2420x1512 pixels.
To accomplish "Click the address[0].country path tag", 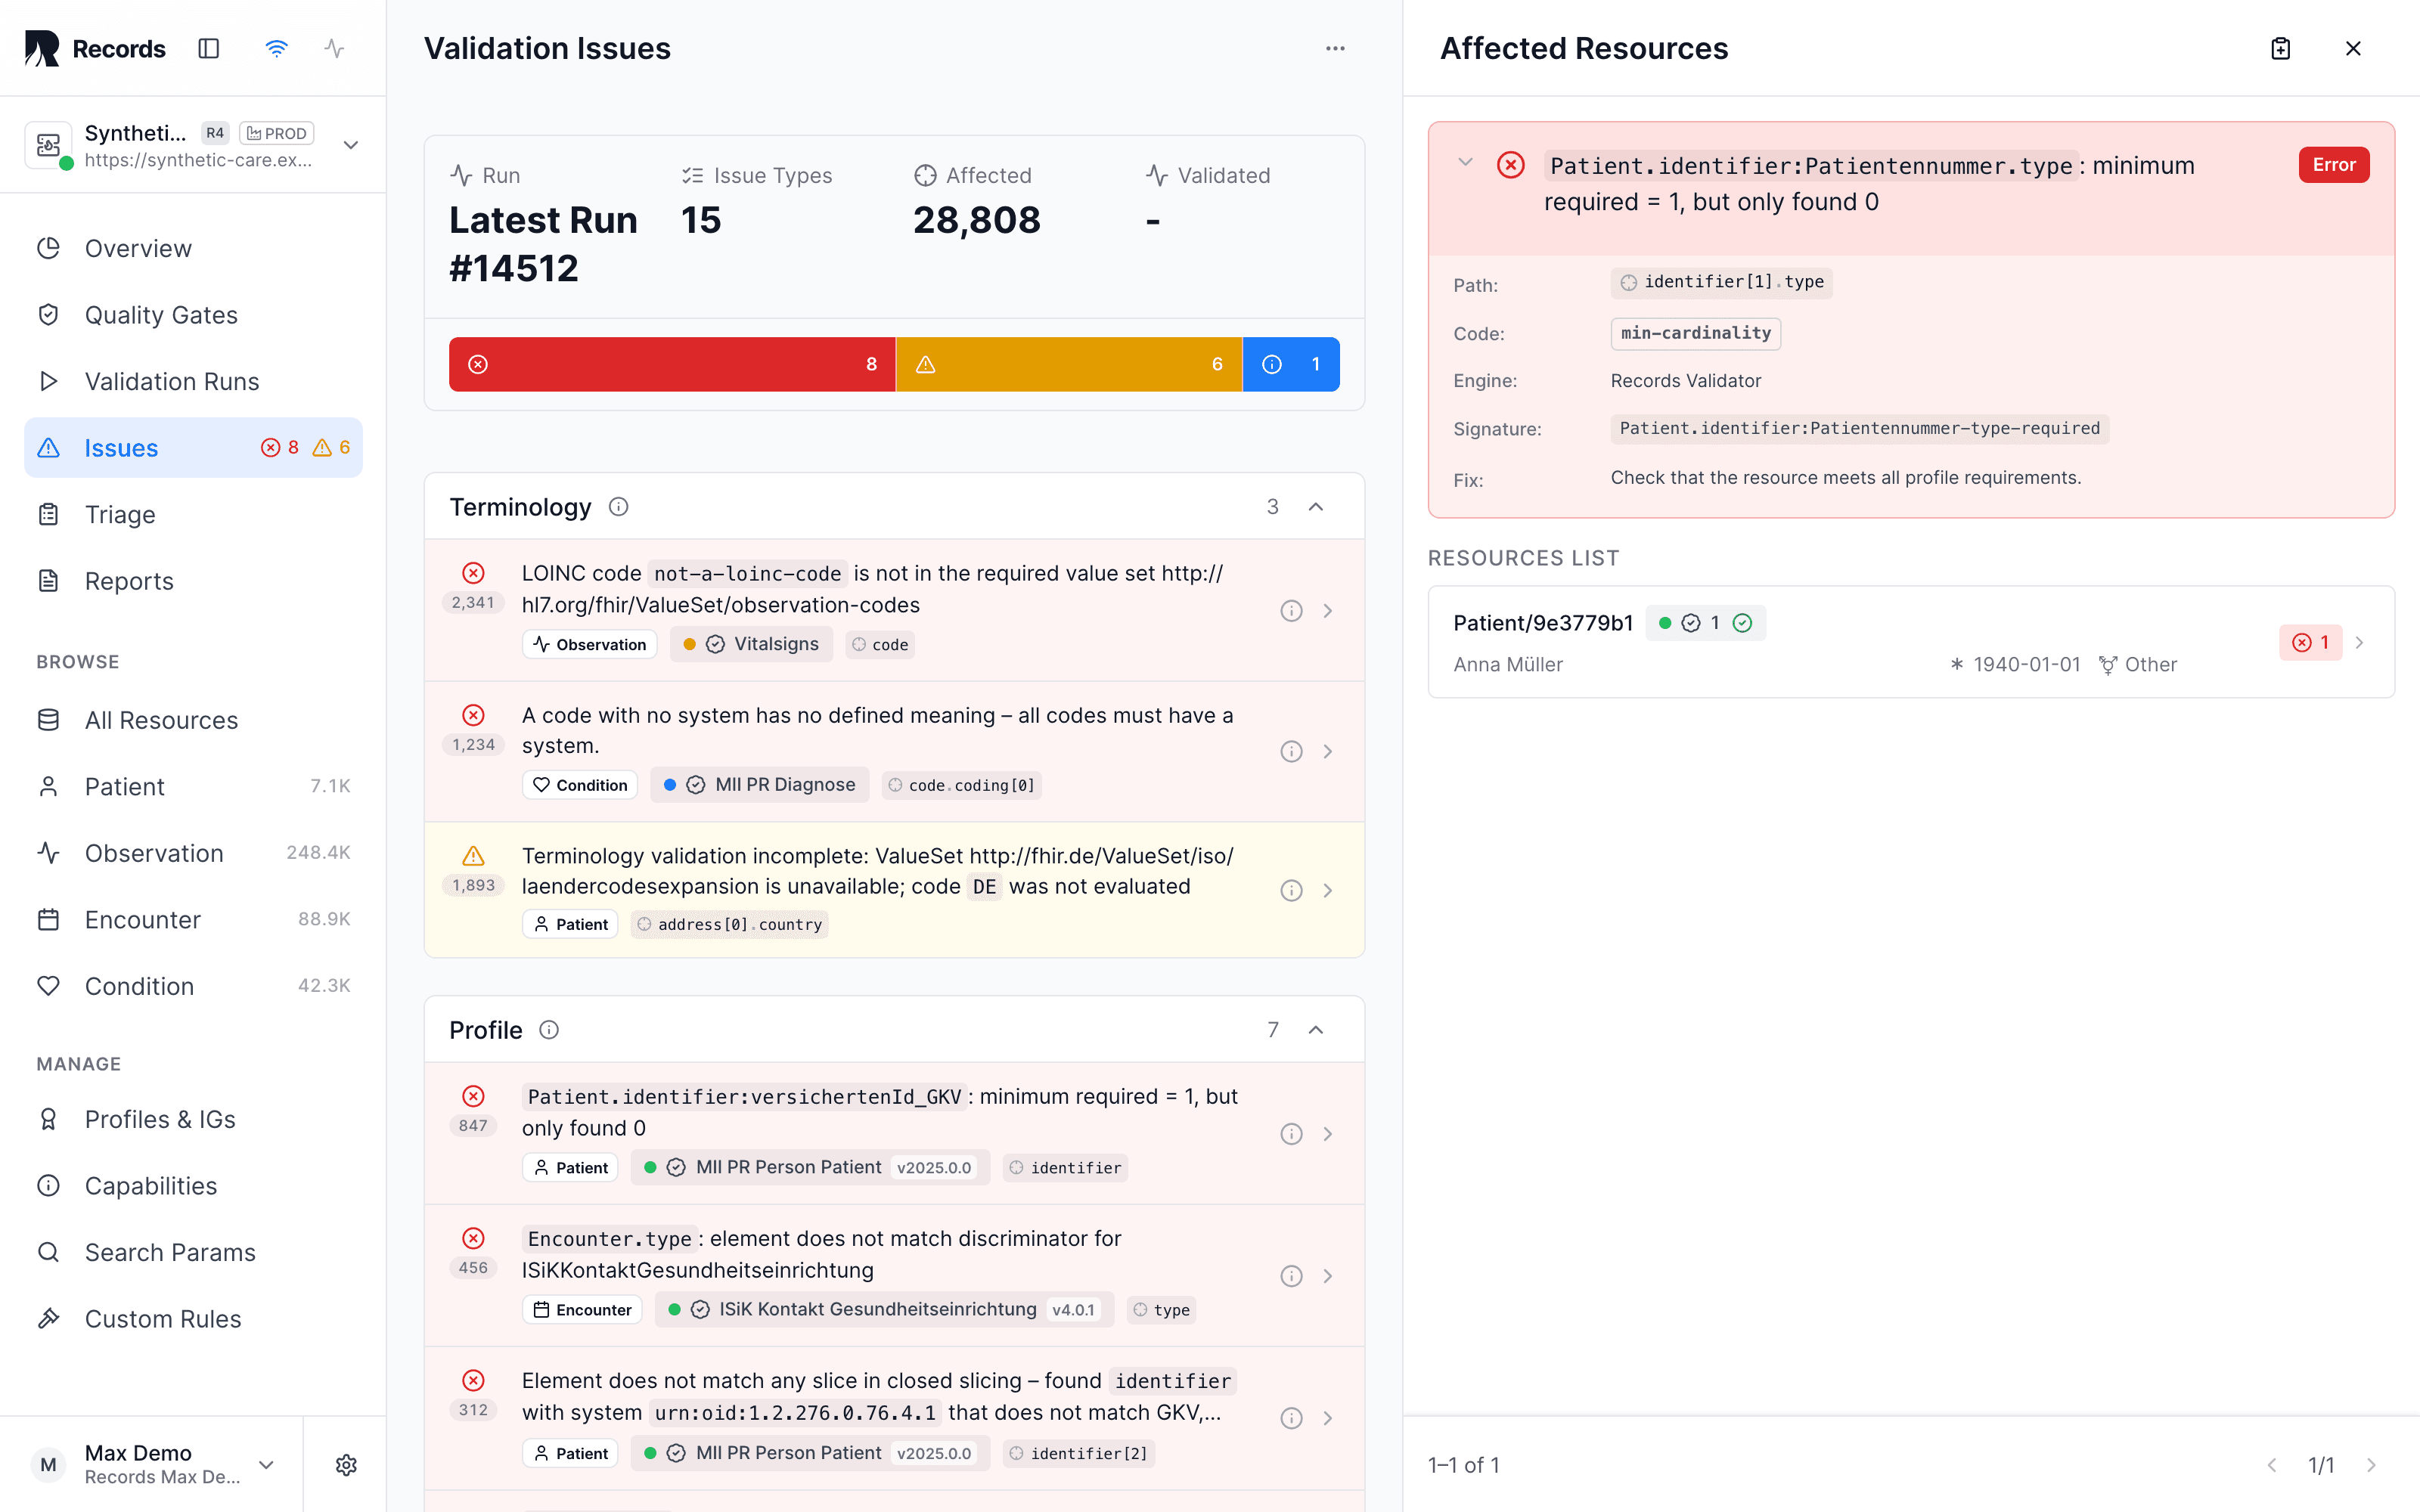I will (x=730, y=924).
